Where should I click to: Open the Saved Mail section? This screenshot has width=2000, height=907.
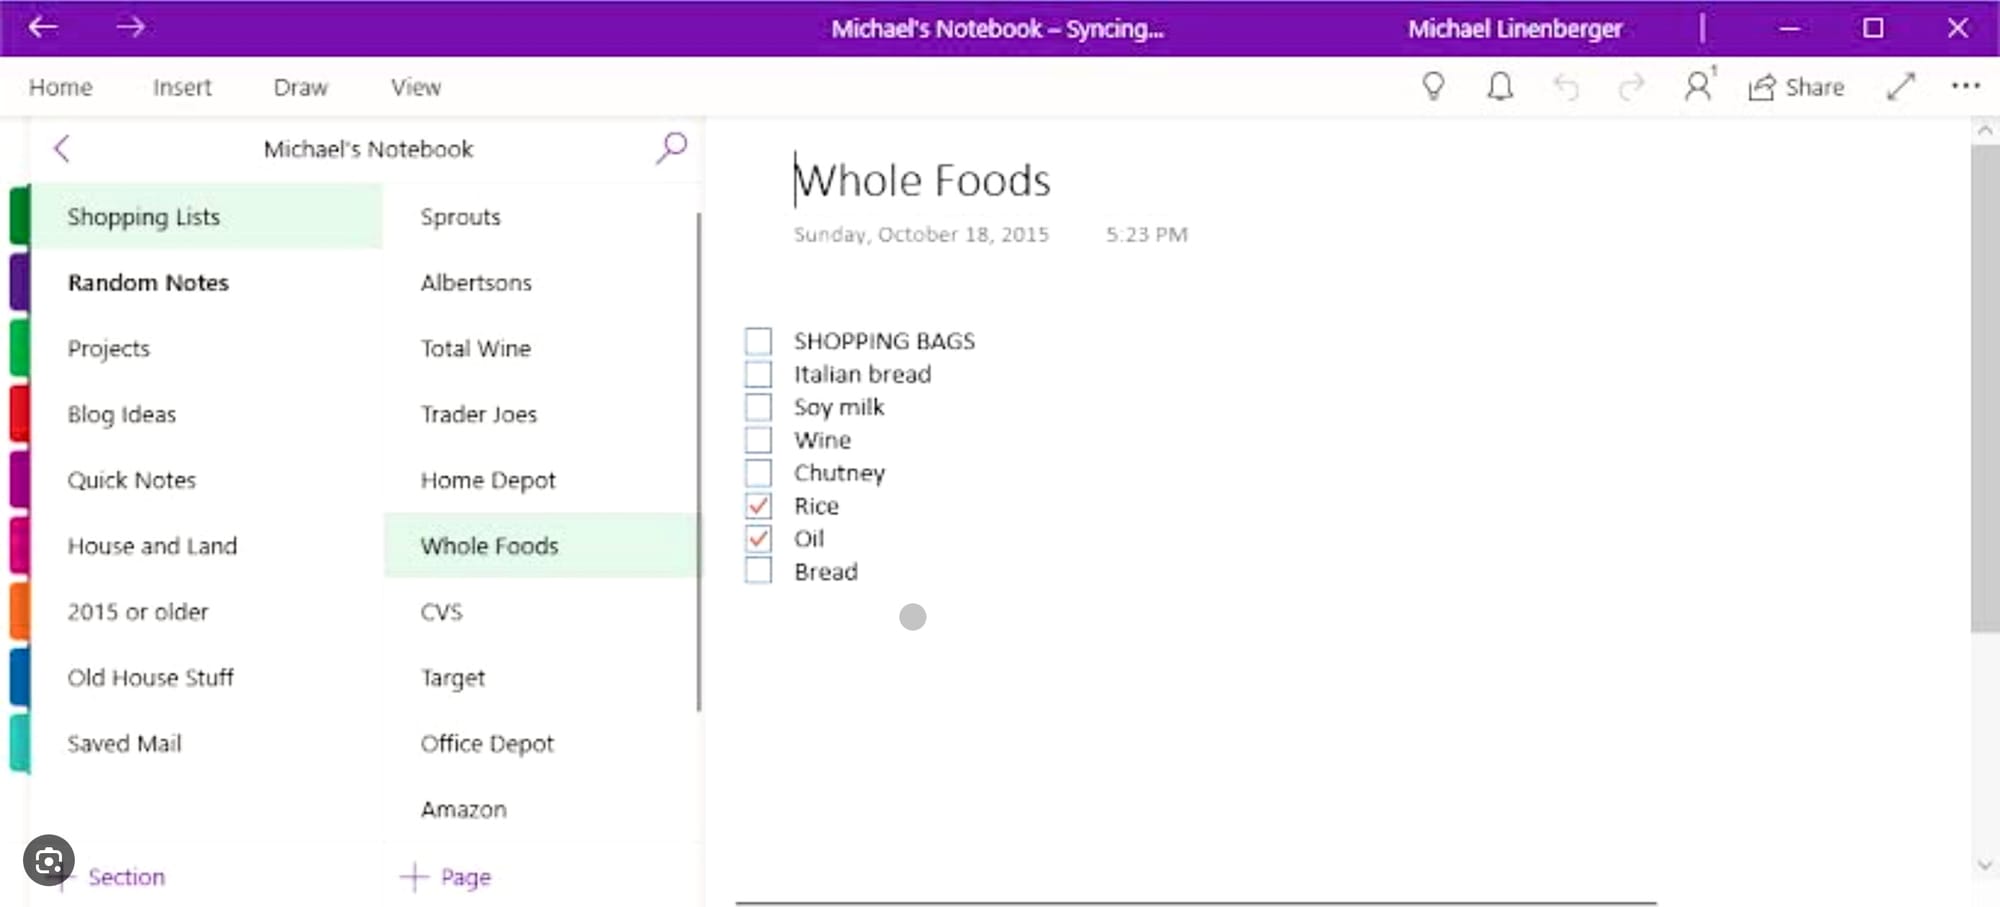pos(207,744)
